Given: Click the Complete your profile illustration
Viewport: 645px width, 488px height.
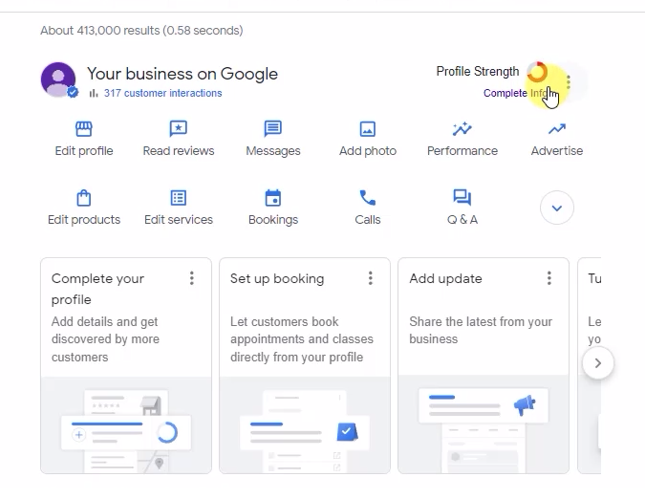Looking at the screenshot, I should pyautogui.click(x=126, y=425).
